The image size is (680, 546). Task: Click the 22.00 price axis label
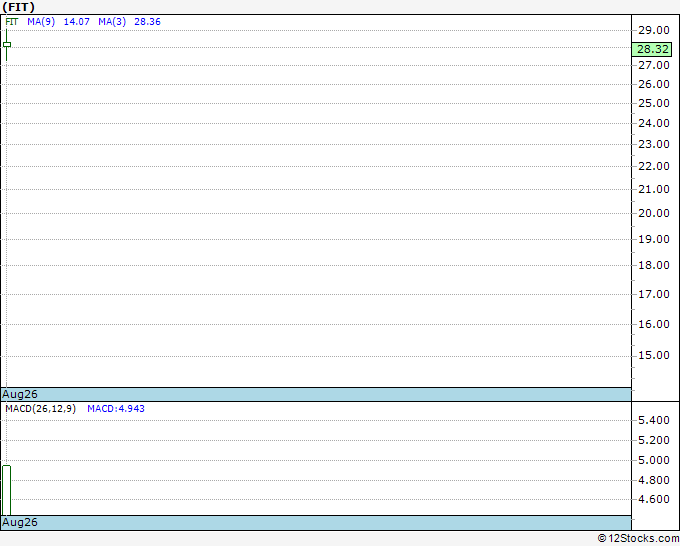(x=654, y=166)
